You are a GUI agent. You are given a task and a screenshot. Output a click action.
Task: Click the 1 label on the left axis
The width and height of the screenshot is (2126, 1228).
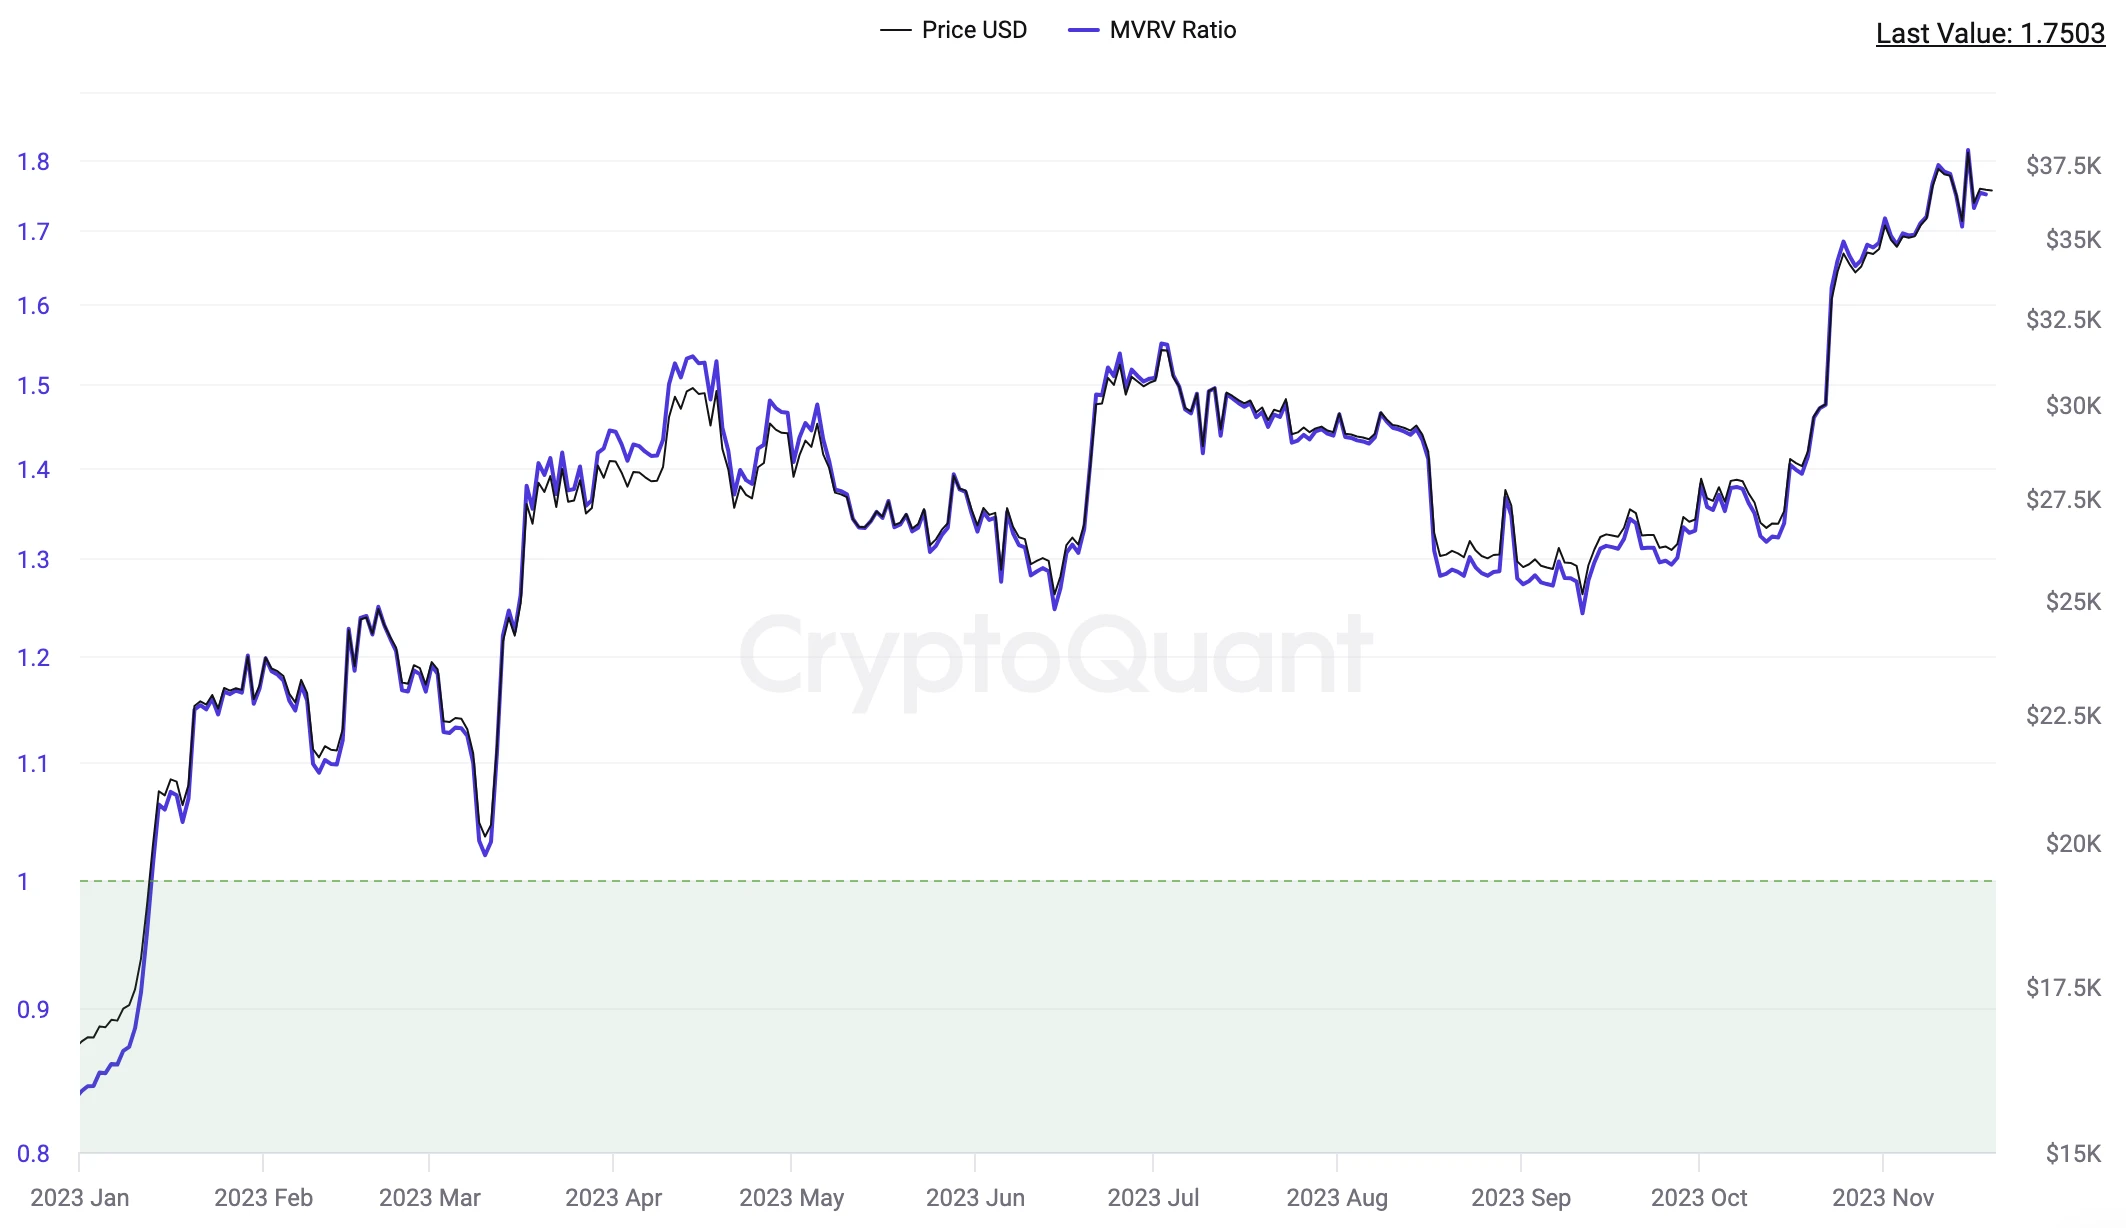click(23, 882)
